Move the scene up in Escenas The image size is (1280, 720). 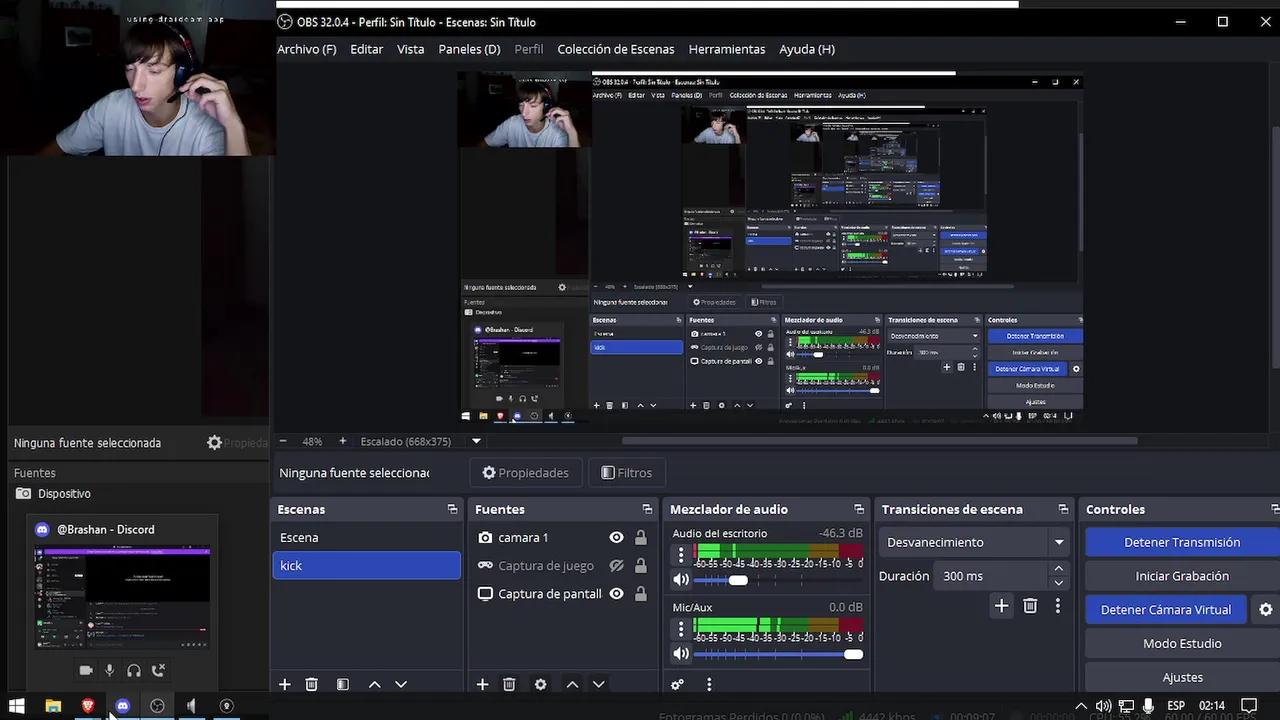coord(374,684)
